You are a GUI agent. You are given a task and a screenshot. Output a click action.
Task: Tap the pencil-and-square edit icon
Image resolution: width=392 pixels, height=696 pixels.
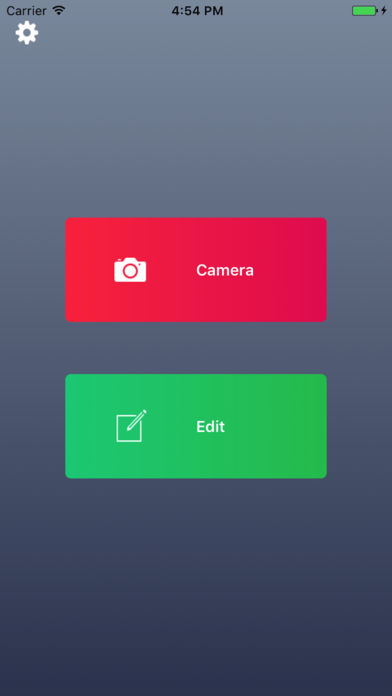[x=131, y=426]
